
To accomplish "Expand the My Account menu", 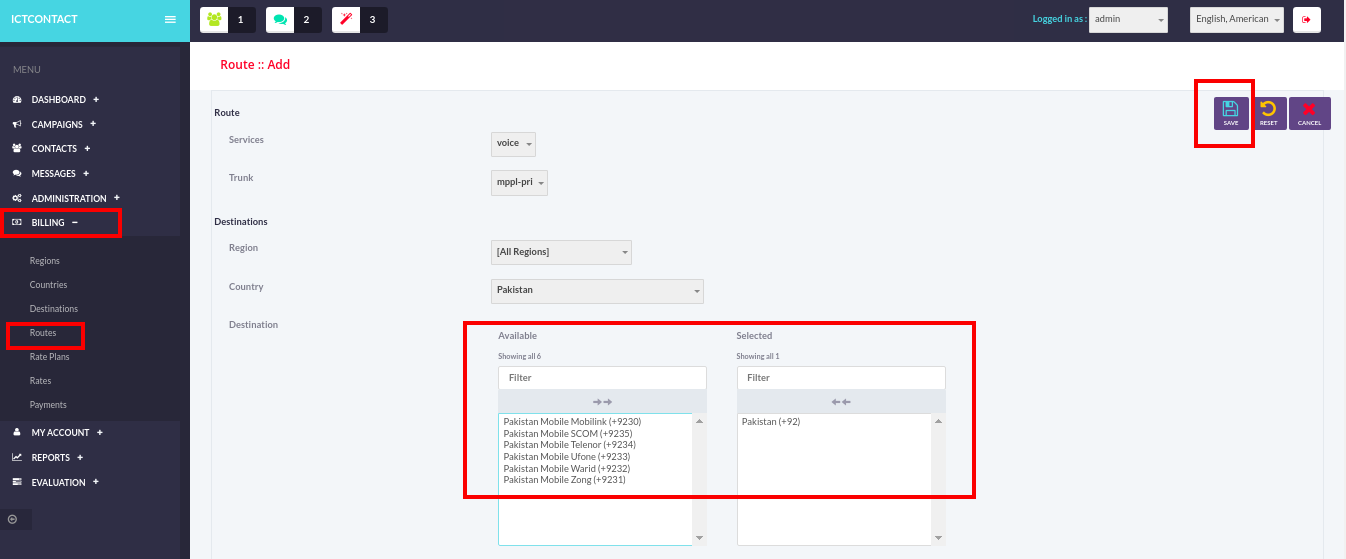I will pyautogui.click(x=100, y=432).
